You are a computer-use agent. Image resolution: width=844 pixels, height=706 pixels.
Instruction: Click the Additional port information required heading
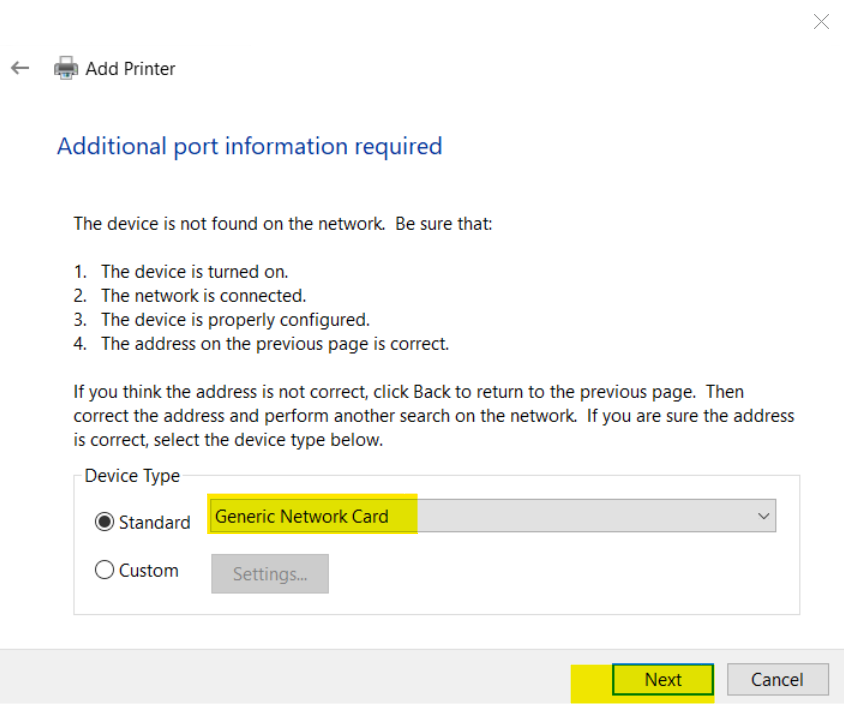(x=250, y=146)
